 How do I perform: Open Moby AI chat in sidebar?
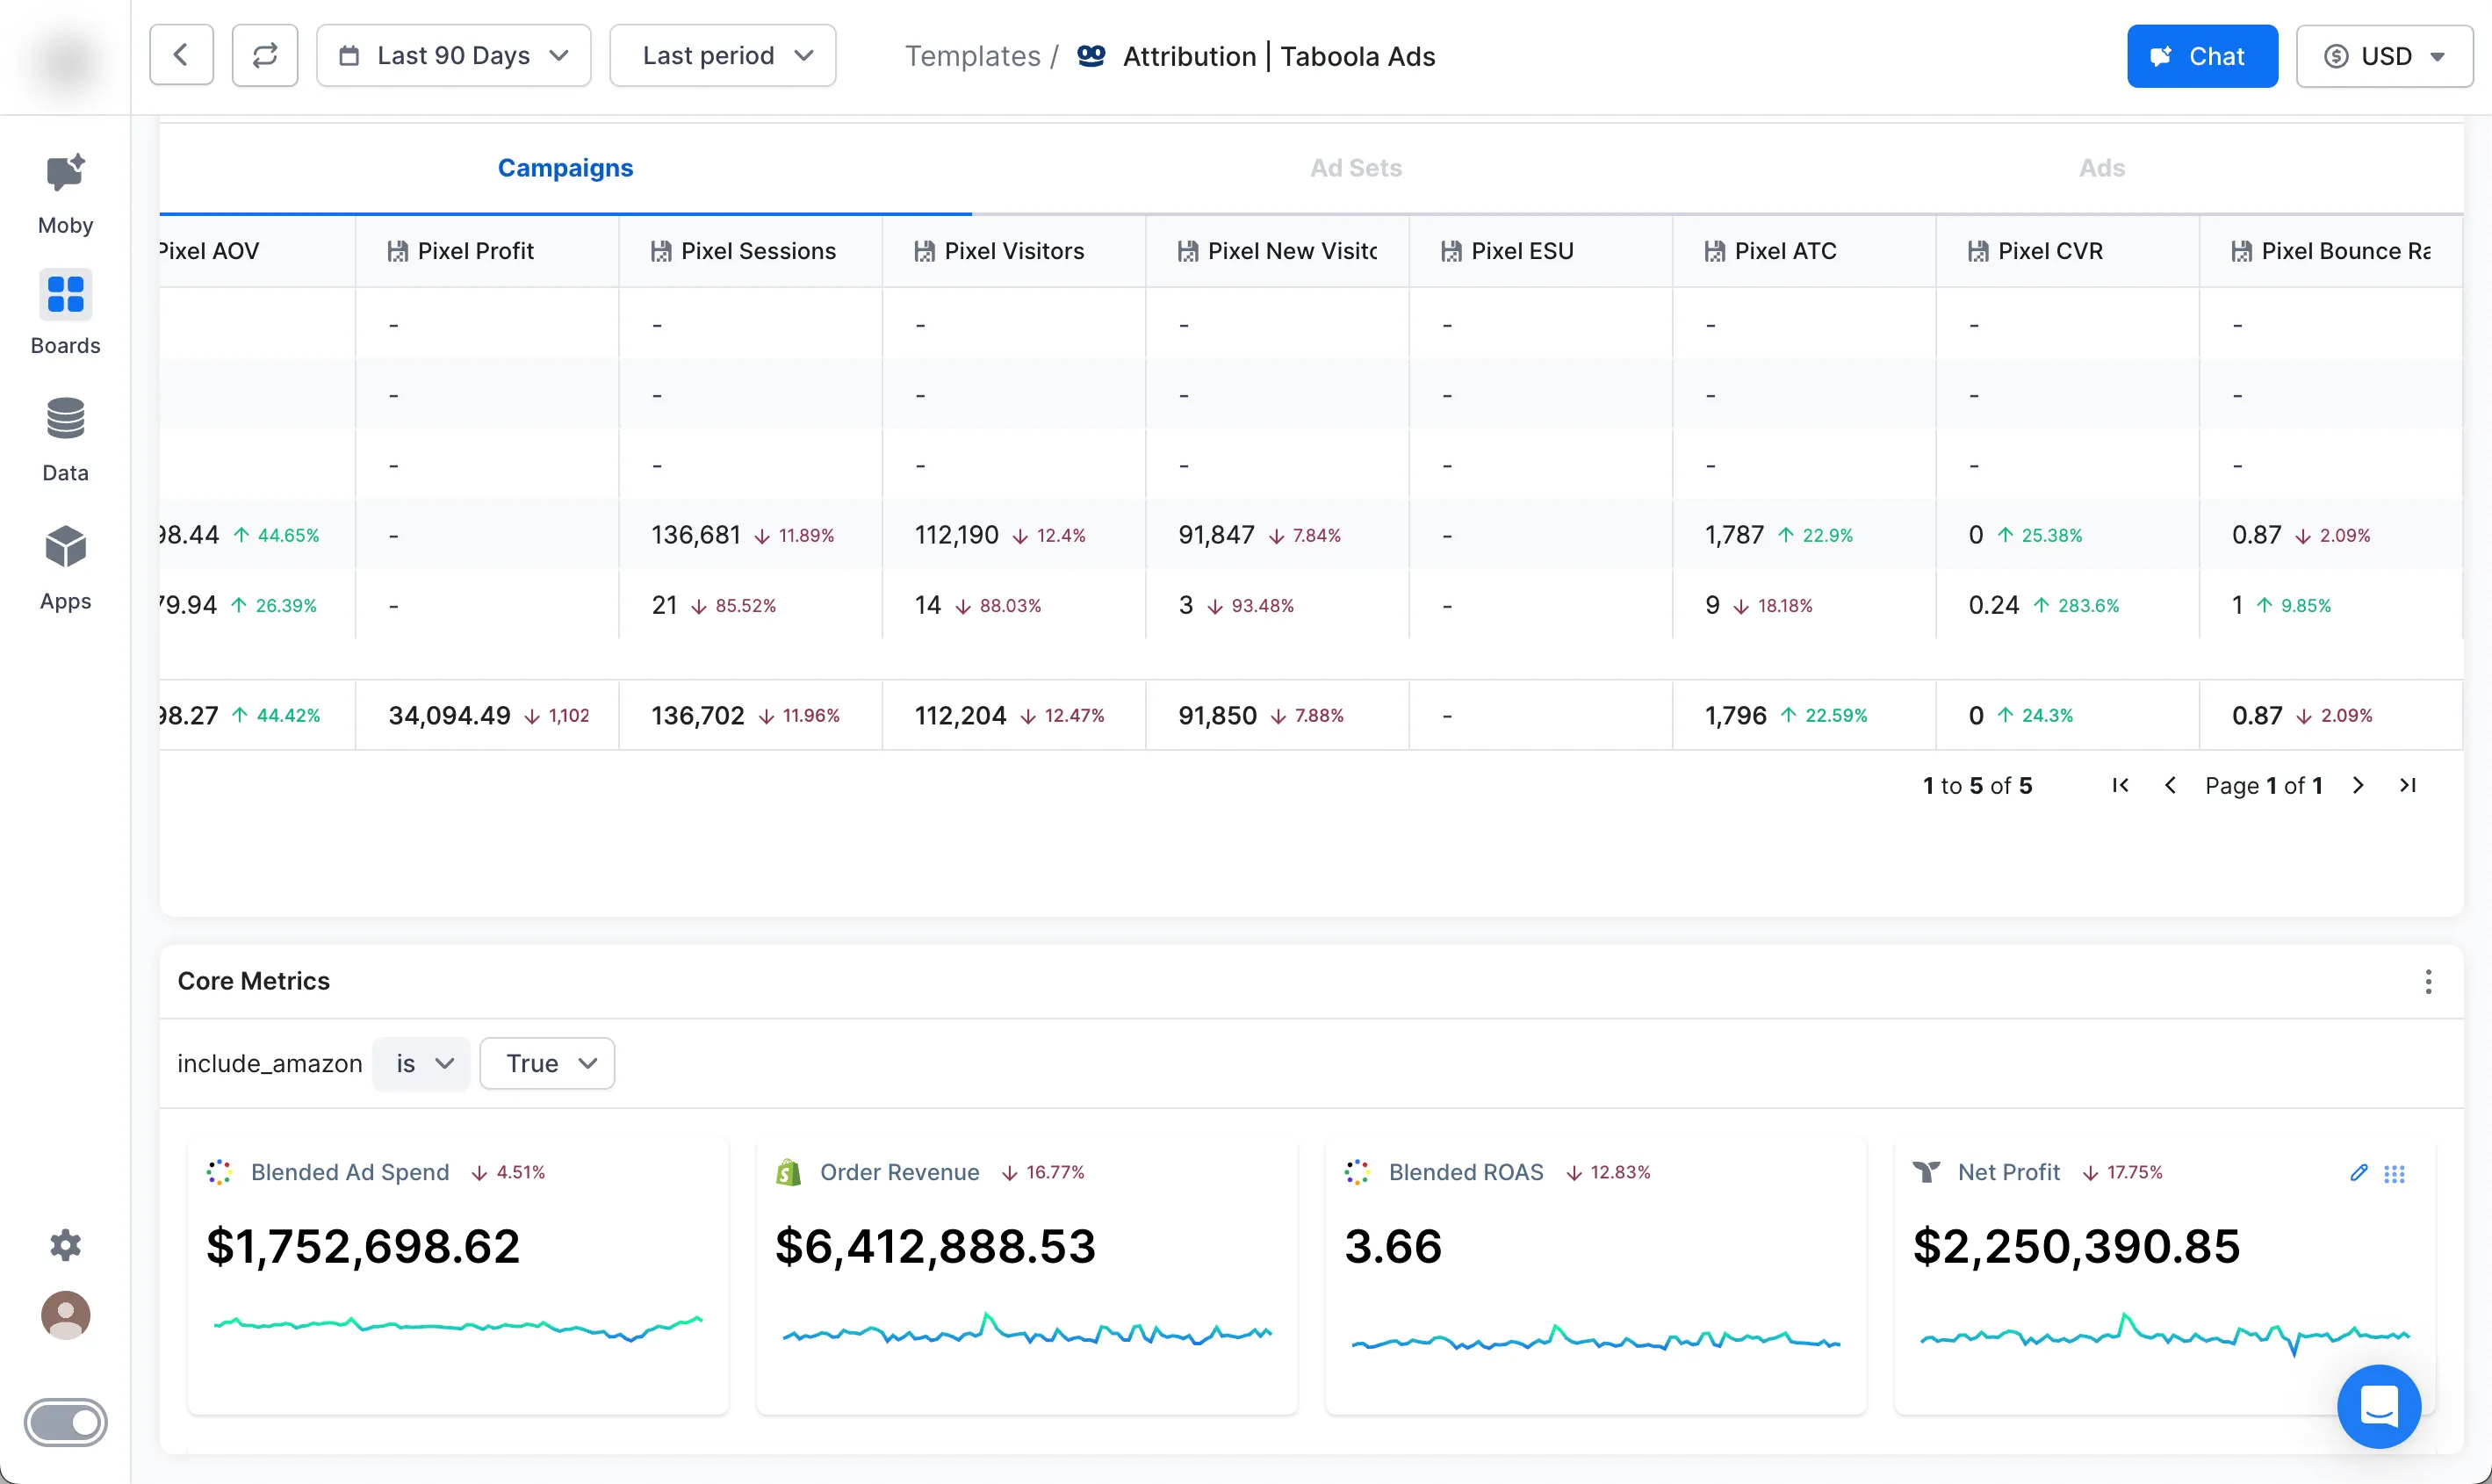65,174
